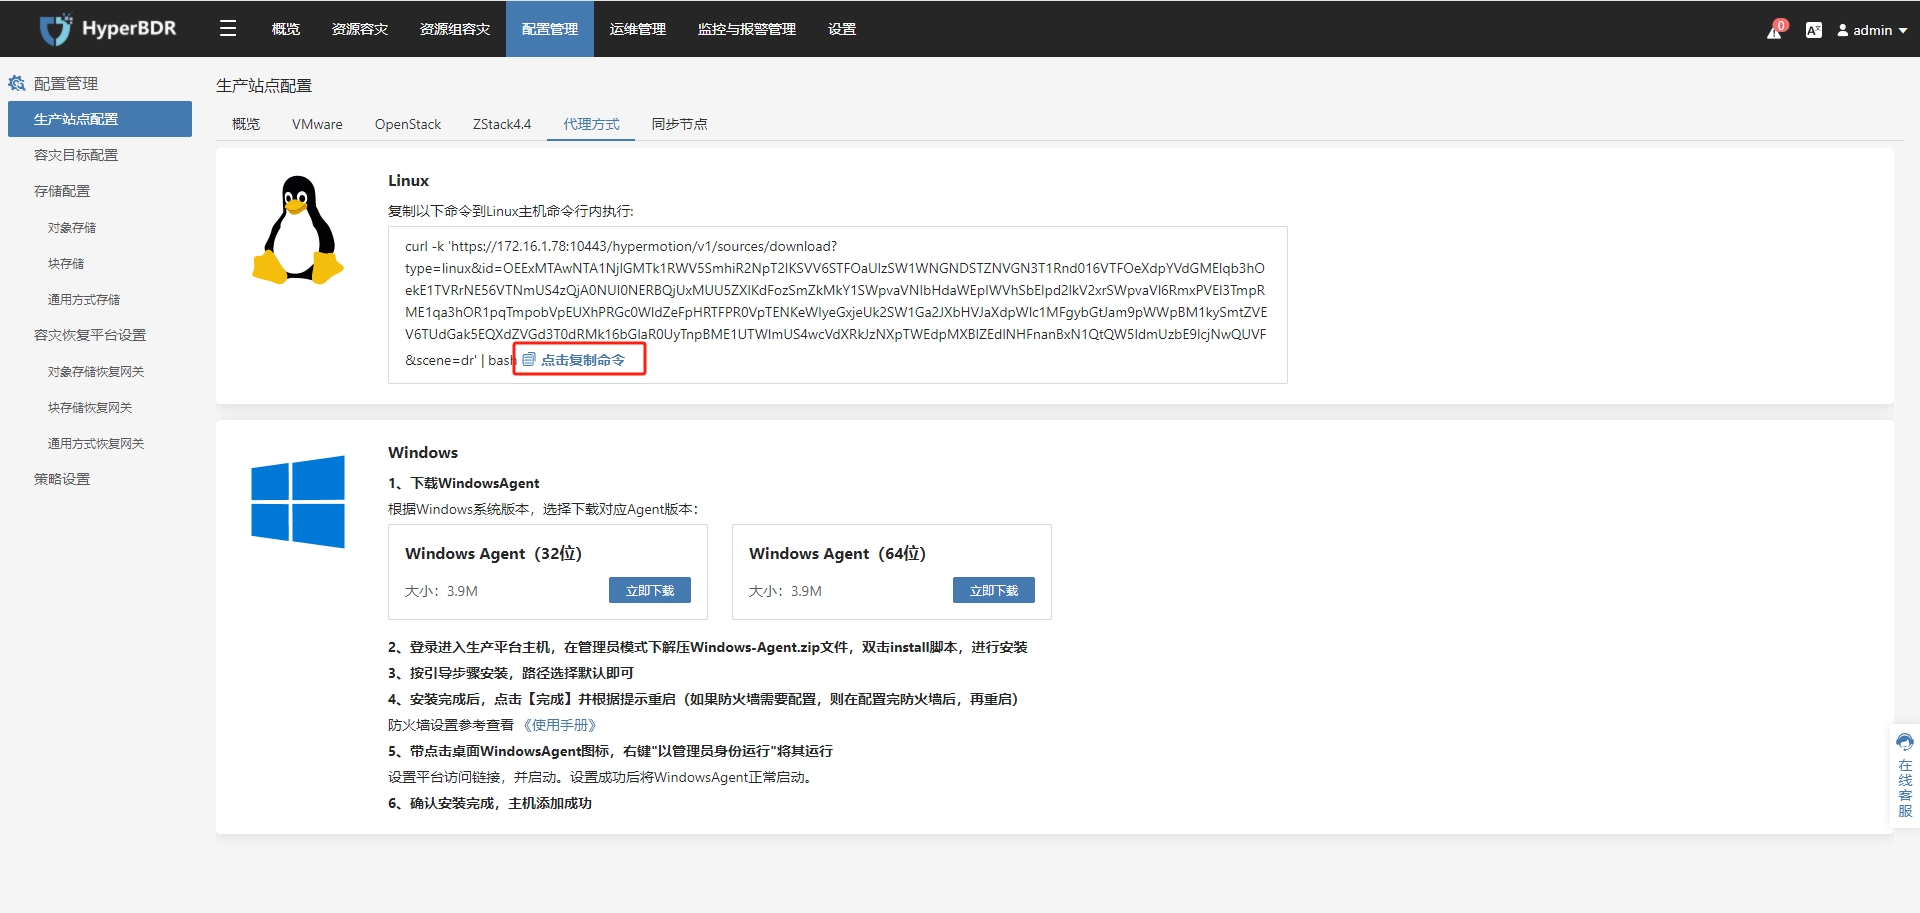The image size is (1920, 913).
Task: Click the 配置管理 gear icon in sidebar
Action: point(17,83)
